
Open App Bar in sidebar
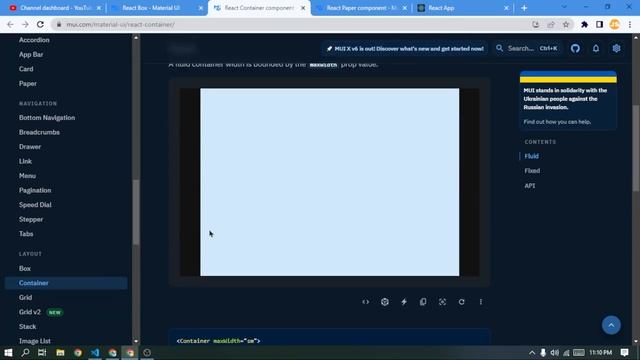(31, 54)
